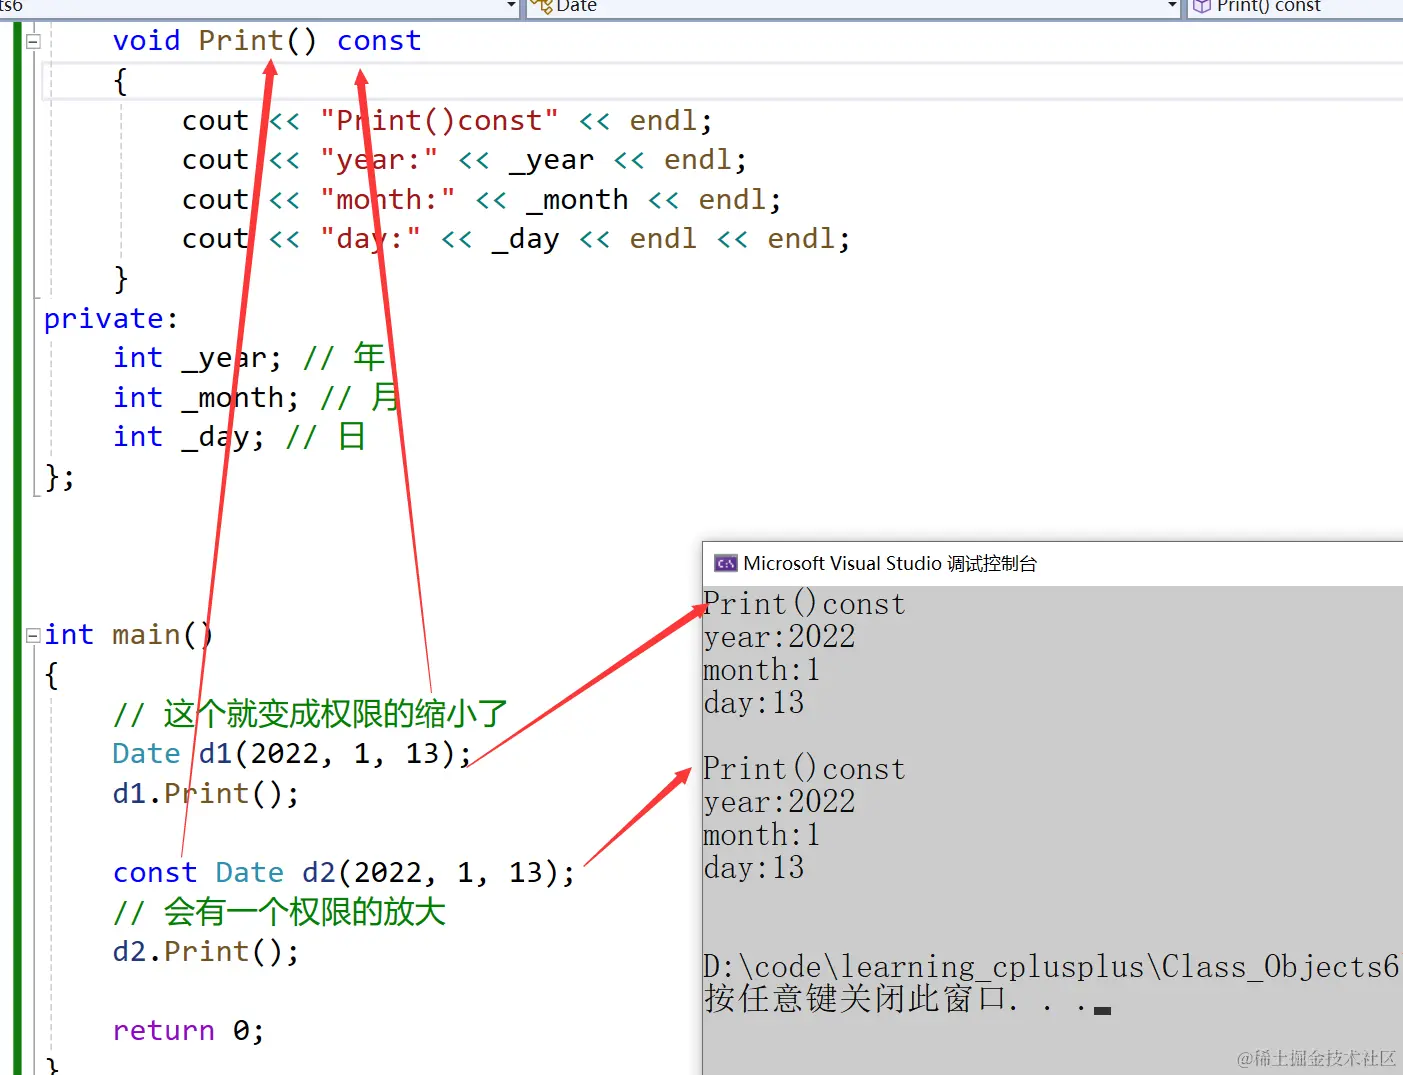Click the comment '// 这个就变成权限的缩小了'
This screenshot has height=1075, width=1403.
(x=310, y=714)
